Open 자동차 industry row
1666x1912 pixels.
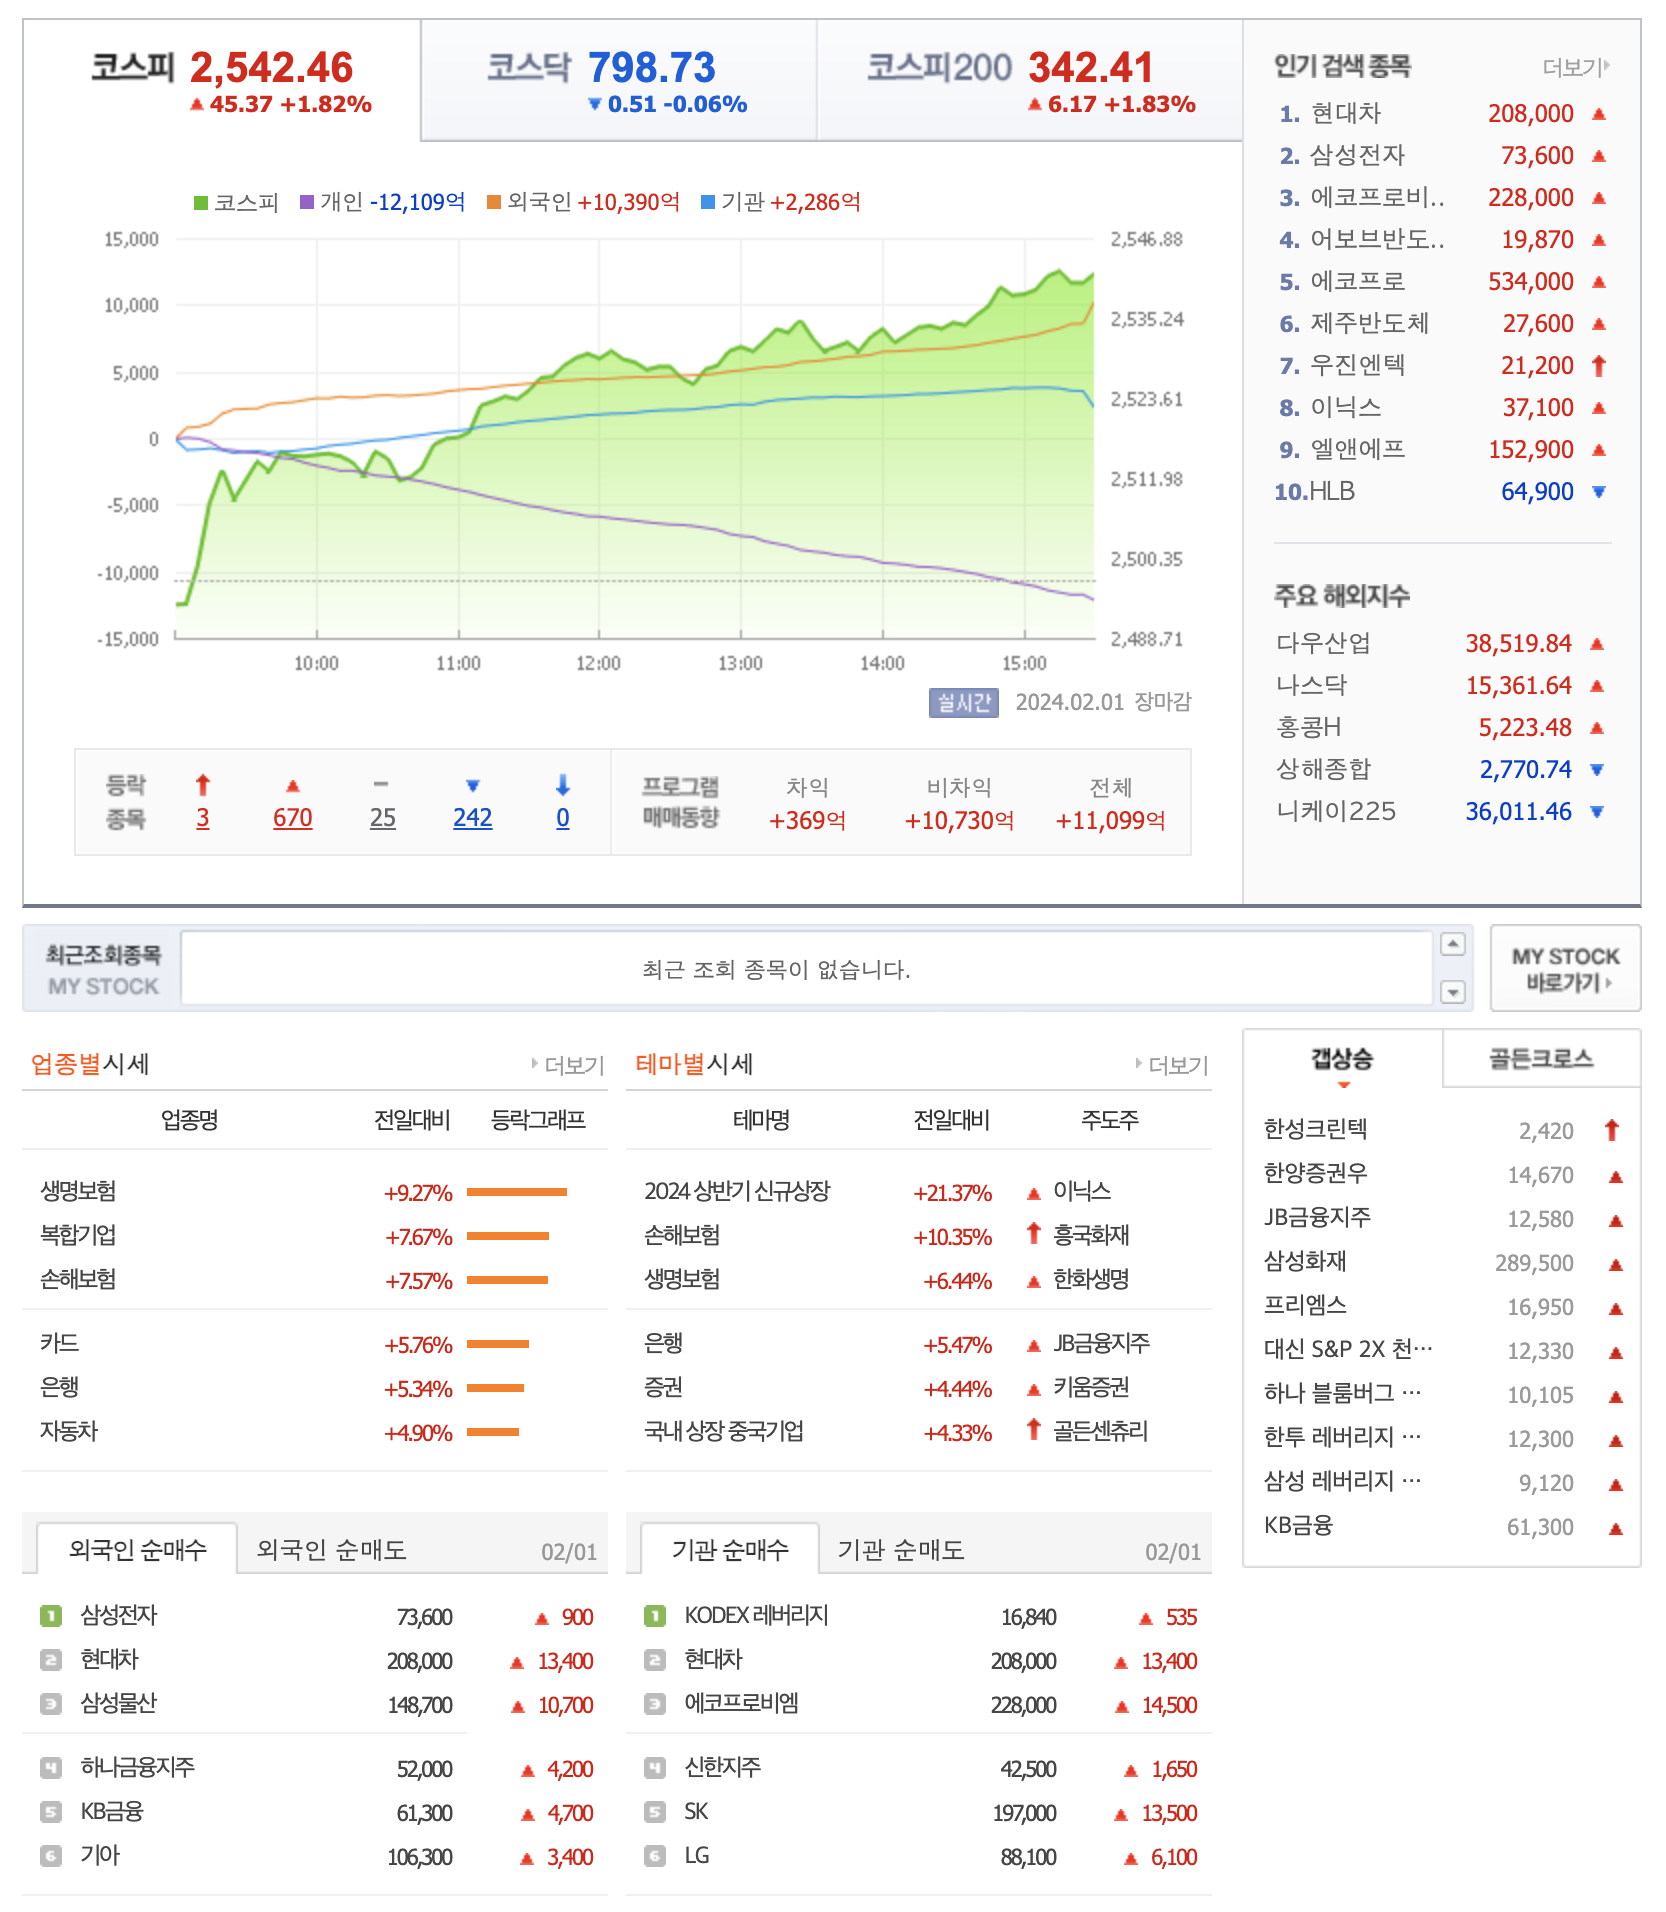[x=69, y=1432]
